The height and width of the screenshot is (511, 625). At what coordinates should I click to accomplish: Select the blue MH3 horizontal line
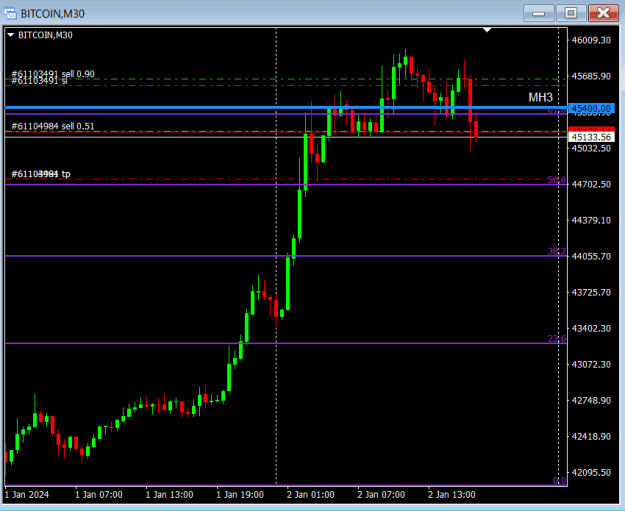point(285,107)
